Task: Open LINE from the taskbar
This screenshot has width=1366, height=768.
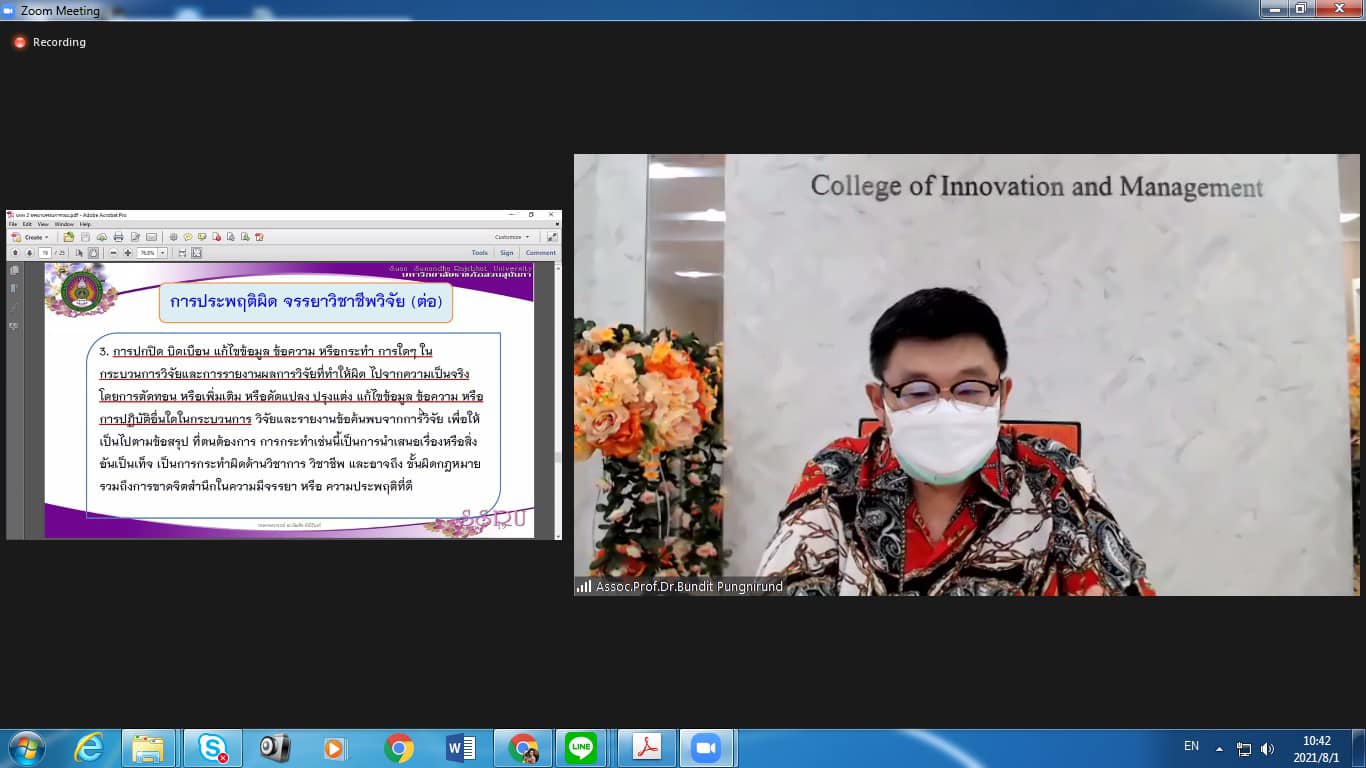Action: click(x=580, y=748)
